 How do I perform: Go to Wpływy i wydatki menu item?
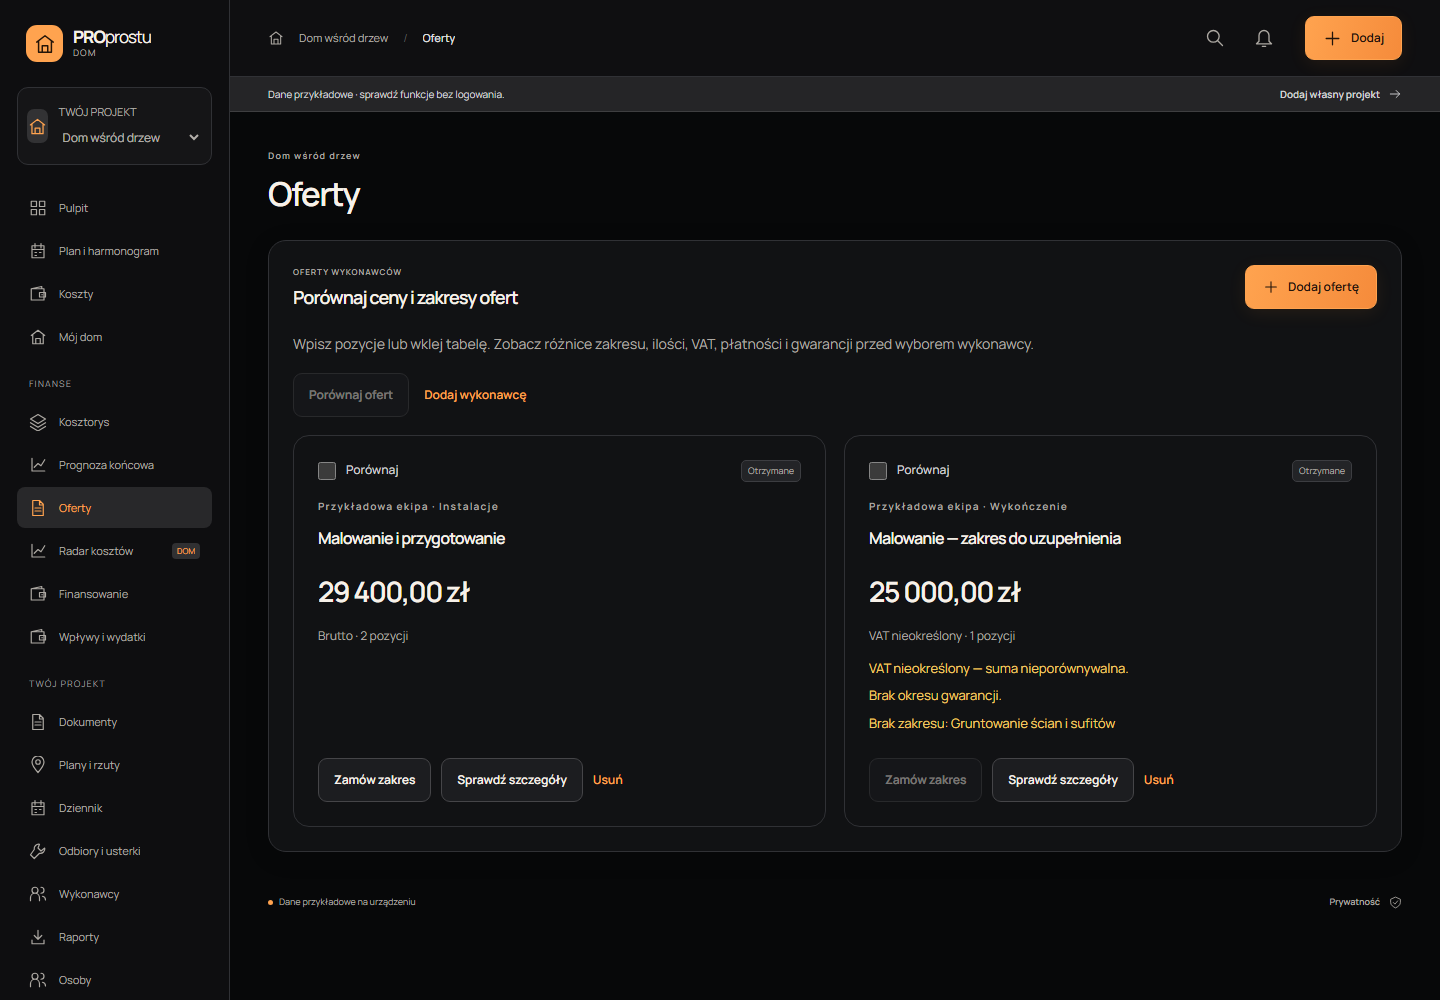(x=115, y=637)
